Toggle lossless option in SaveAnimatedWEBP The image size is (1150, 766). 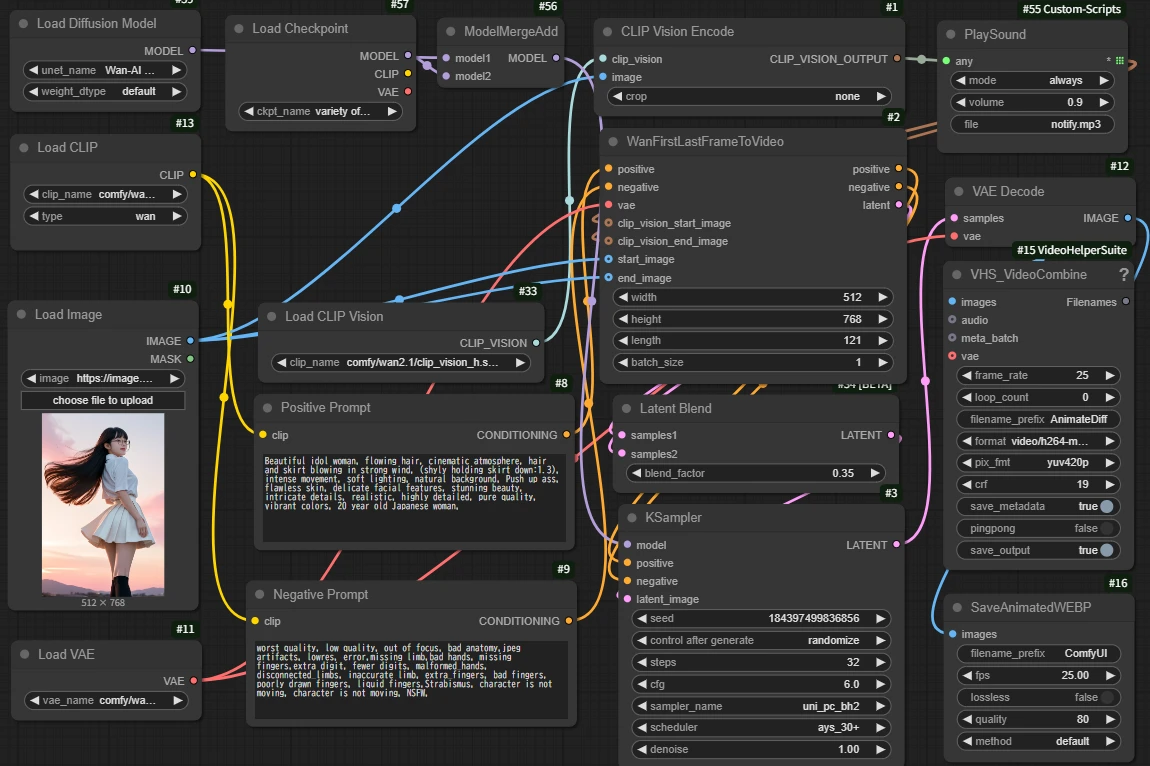coord(1106,697)
